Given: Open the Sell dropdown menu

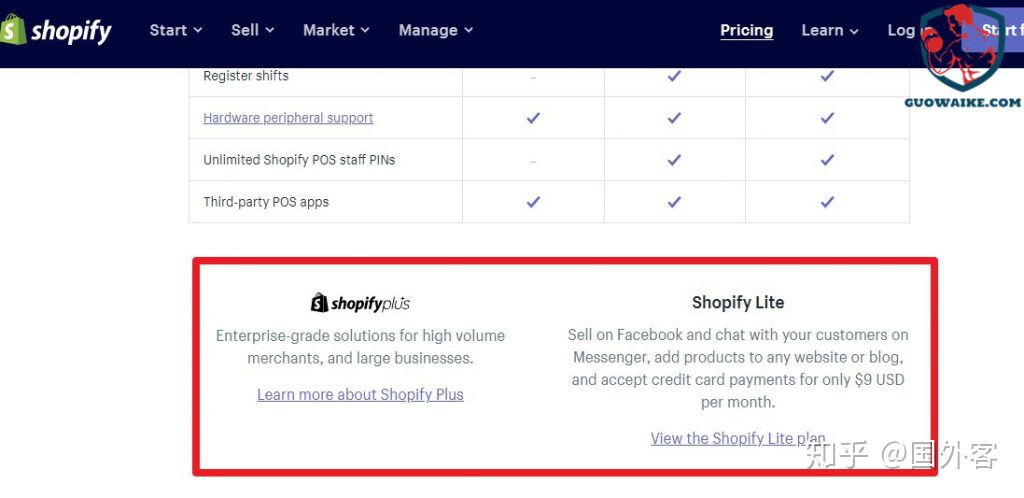Looking at the screenshot, I should [x=252, y=30].
